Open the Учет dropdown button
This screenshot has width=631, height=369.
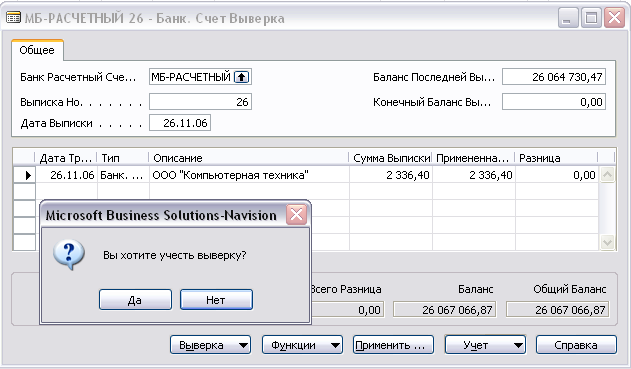[485, 345]
